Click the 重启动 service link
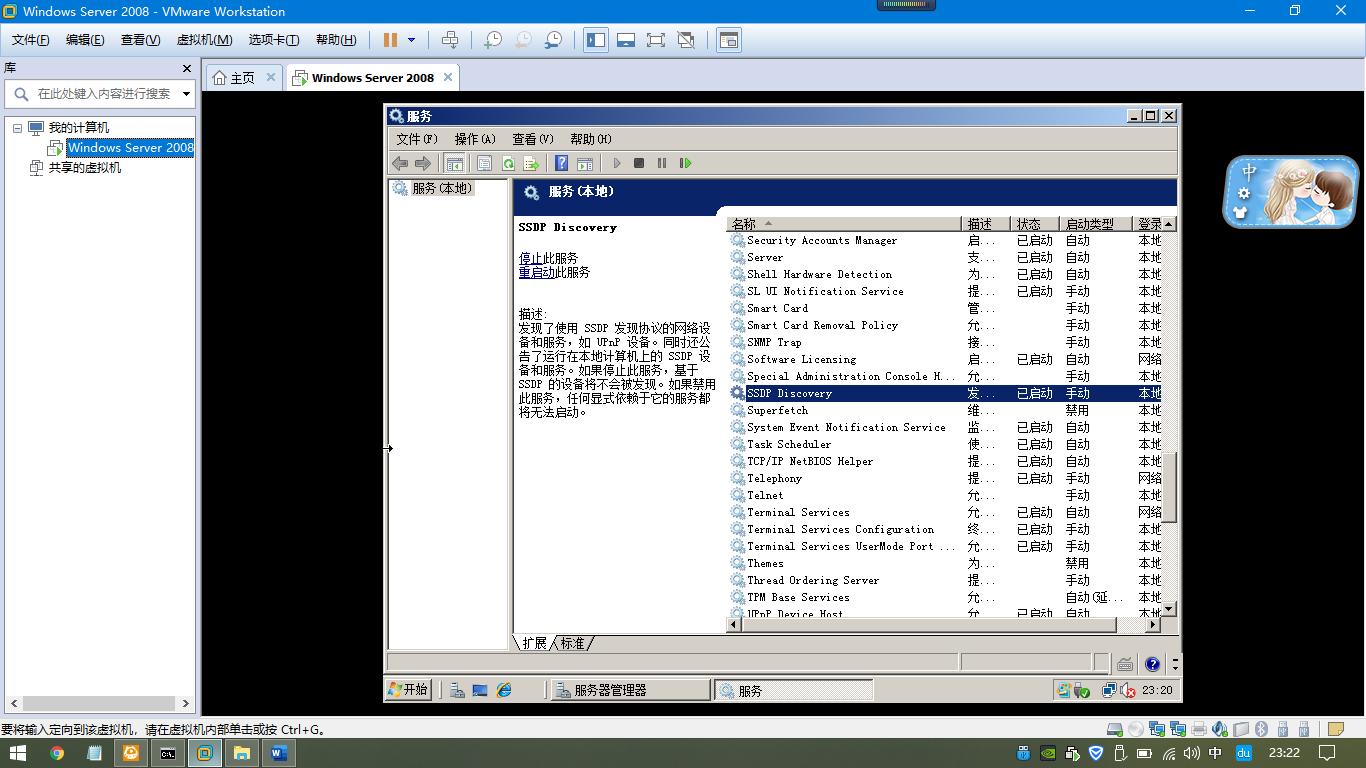 [x=537, y=272]
